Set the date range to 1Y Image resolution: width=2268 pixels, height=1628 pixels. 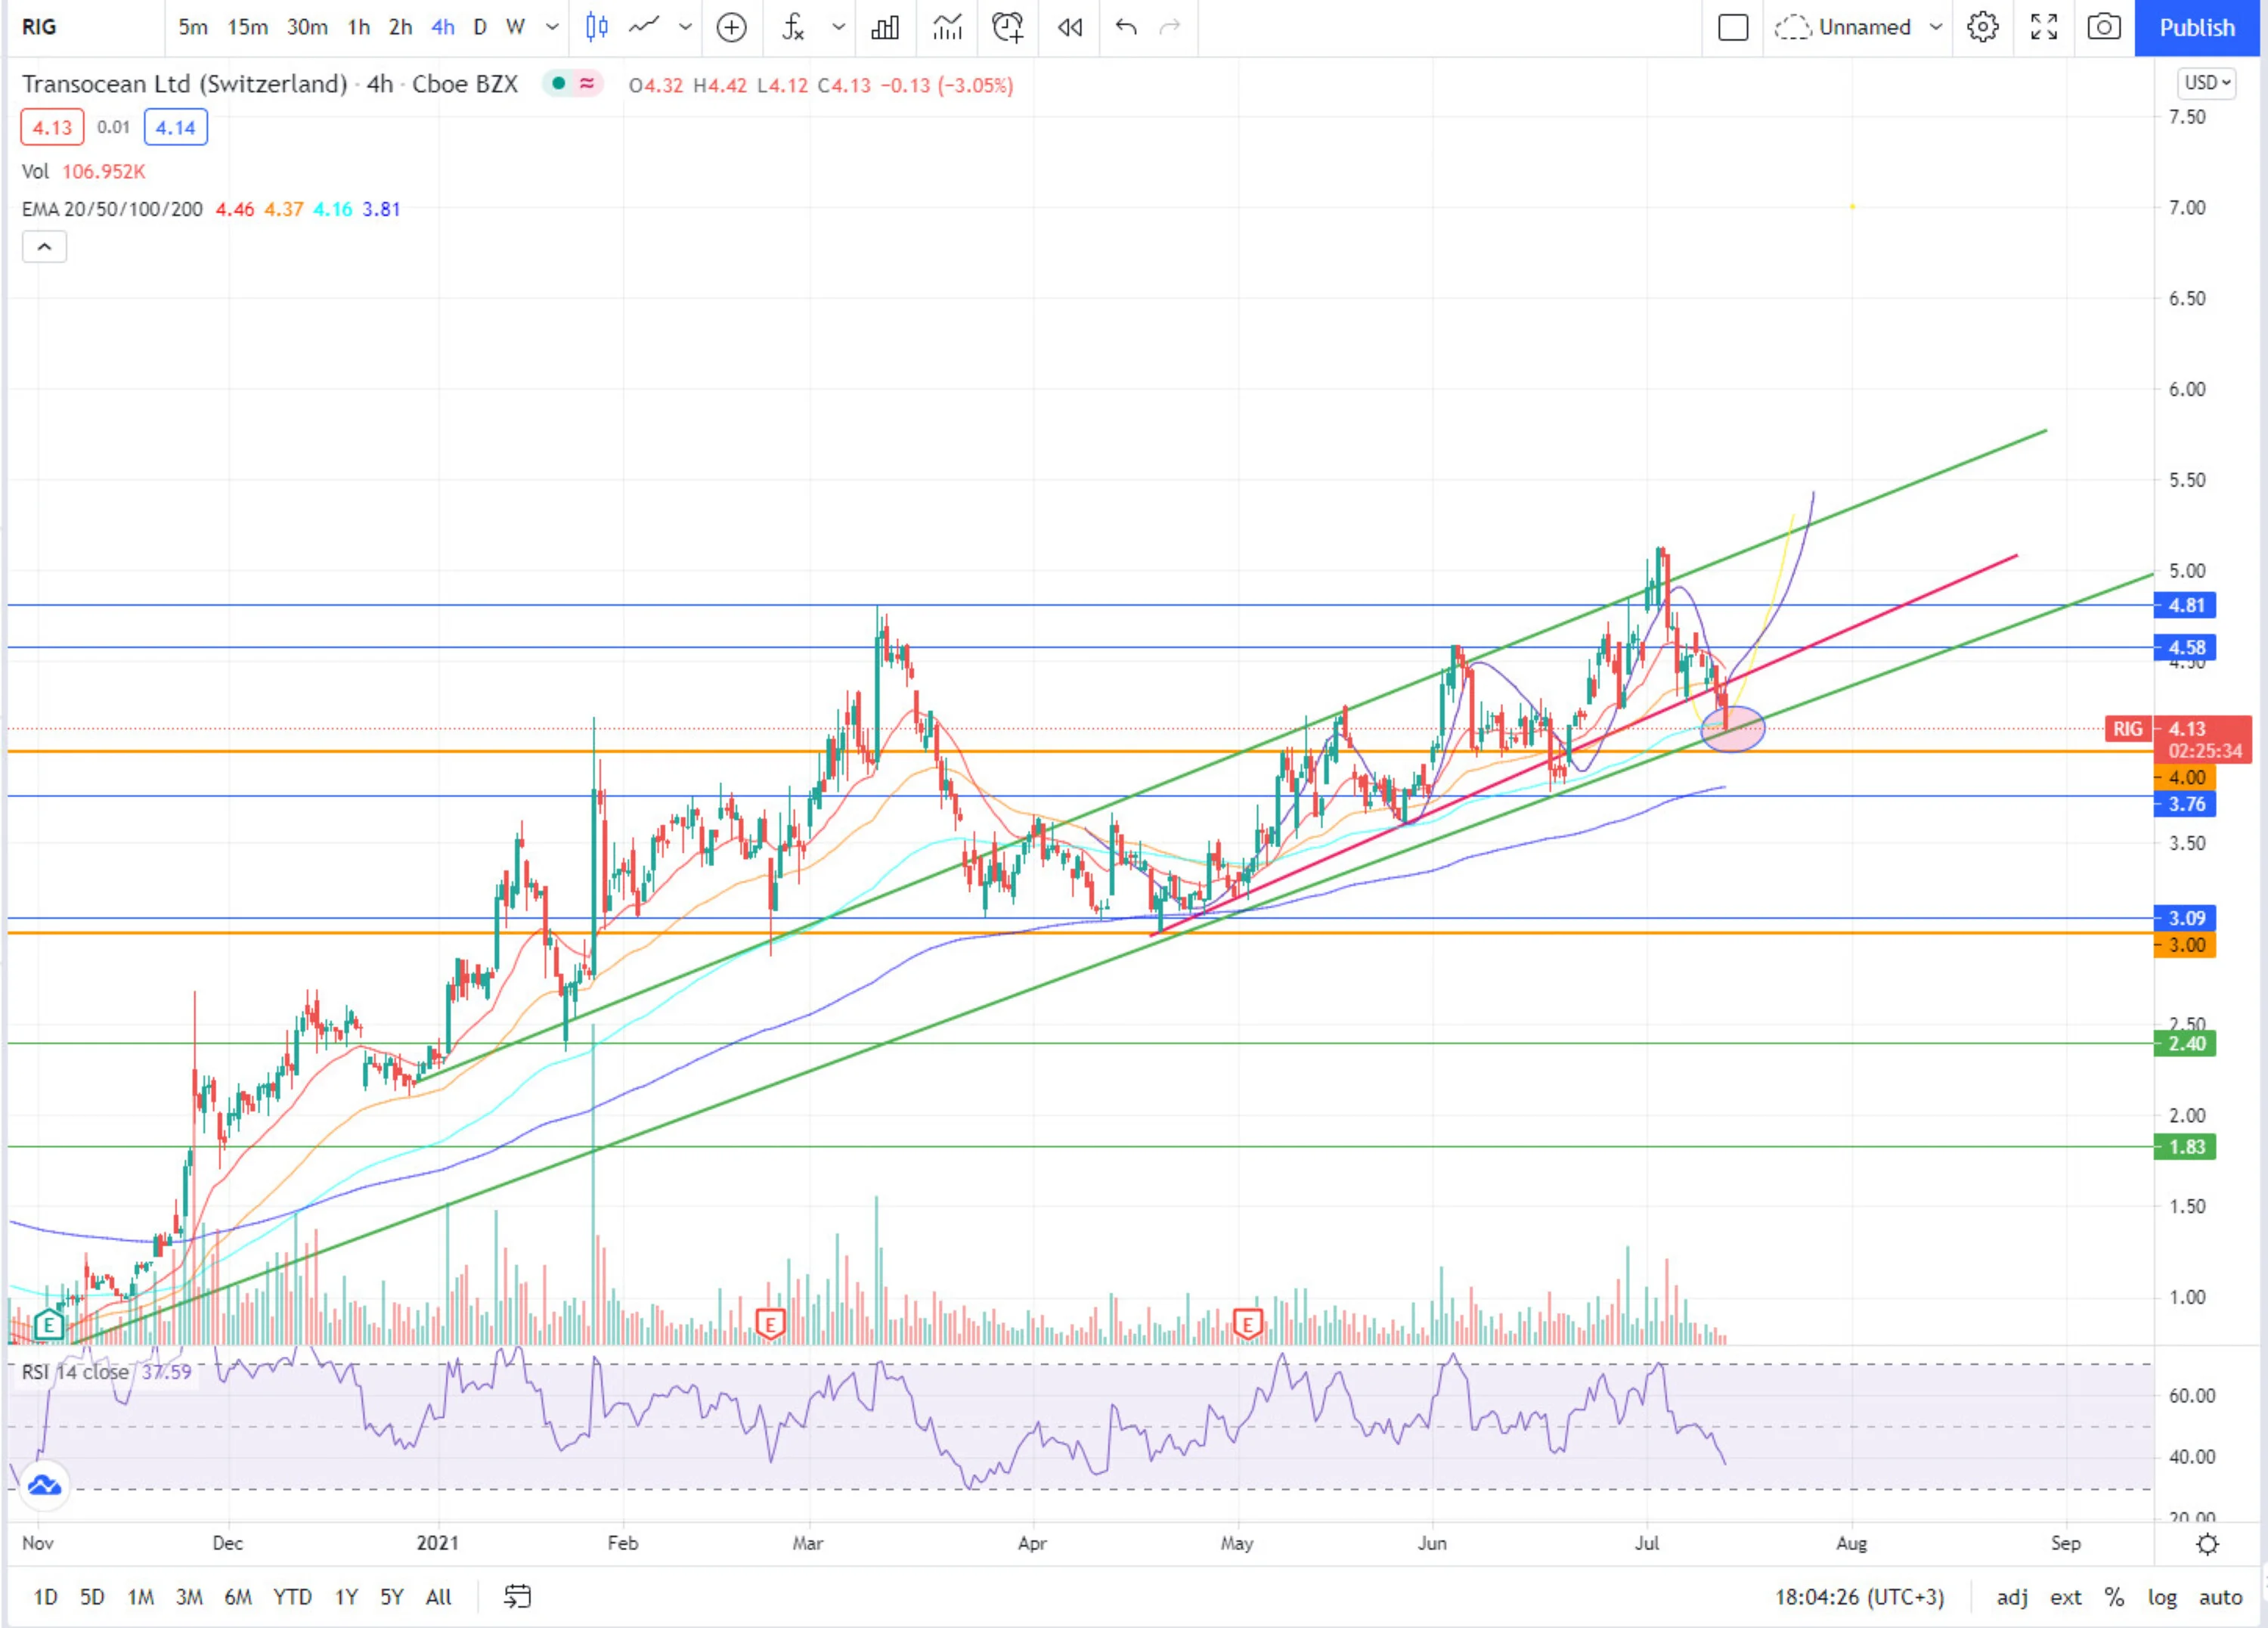point(346,1597)
